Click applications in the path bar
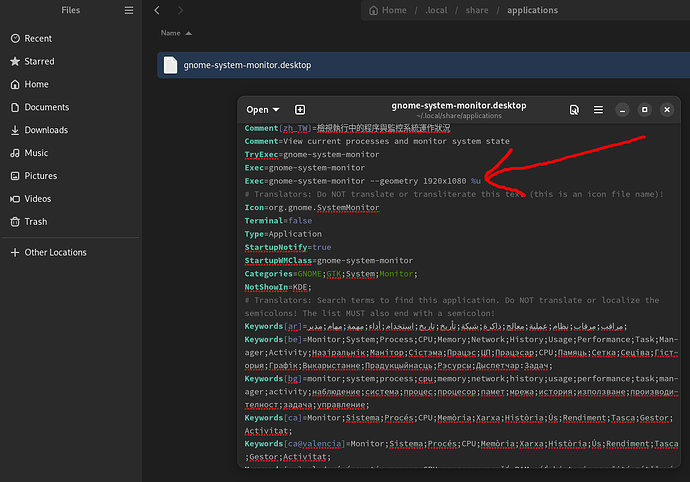This screenshot has width=690, height=482. [532, 10]
